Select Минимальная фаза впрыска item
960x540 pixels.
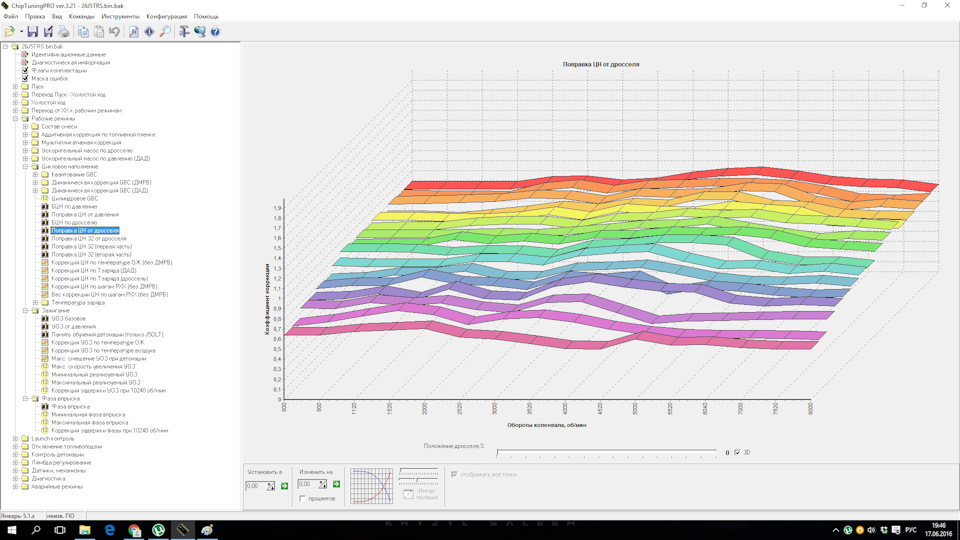pyautogui.click(x=88, y=414)
